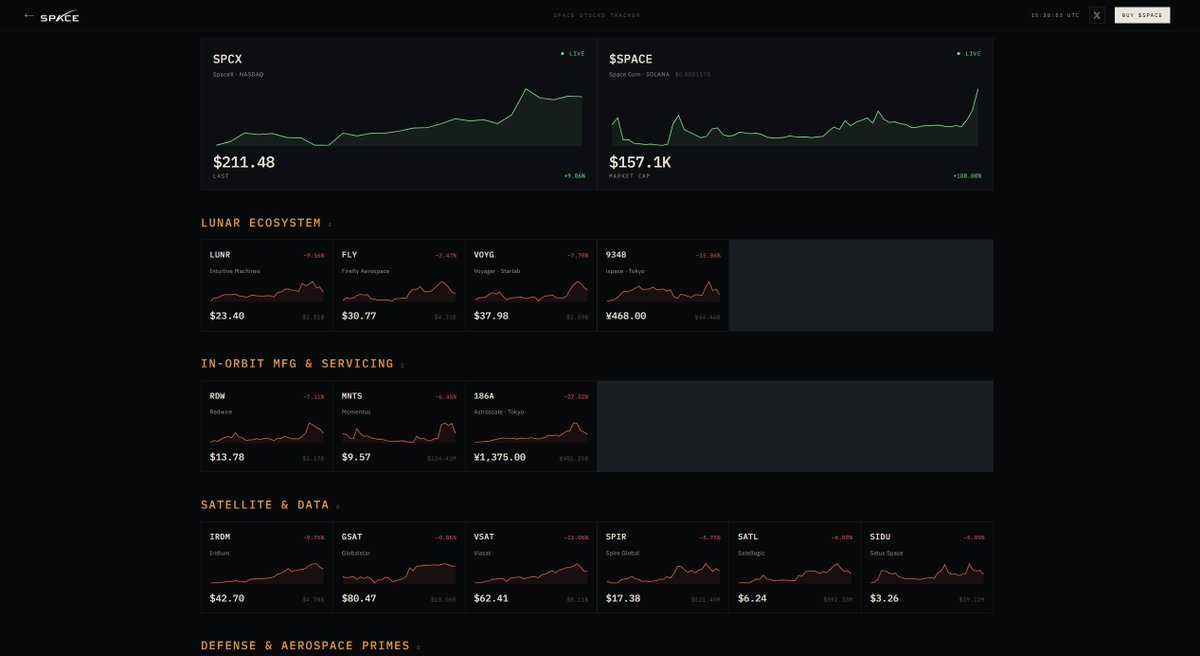
Task: Open the VOYG Voyager Starlab card
Action: (531, 285)
